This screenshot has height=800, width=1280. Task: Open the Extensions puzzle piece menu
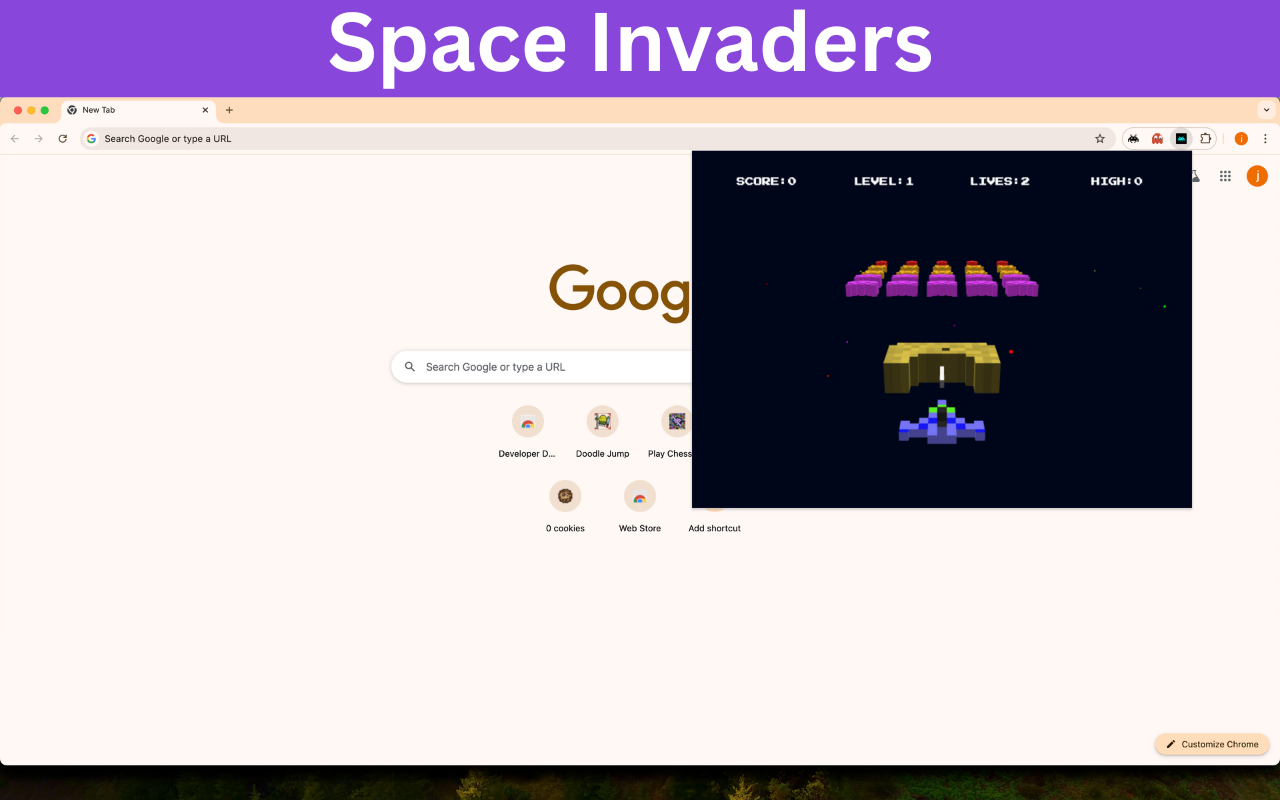[x=1205, y=139]
